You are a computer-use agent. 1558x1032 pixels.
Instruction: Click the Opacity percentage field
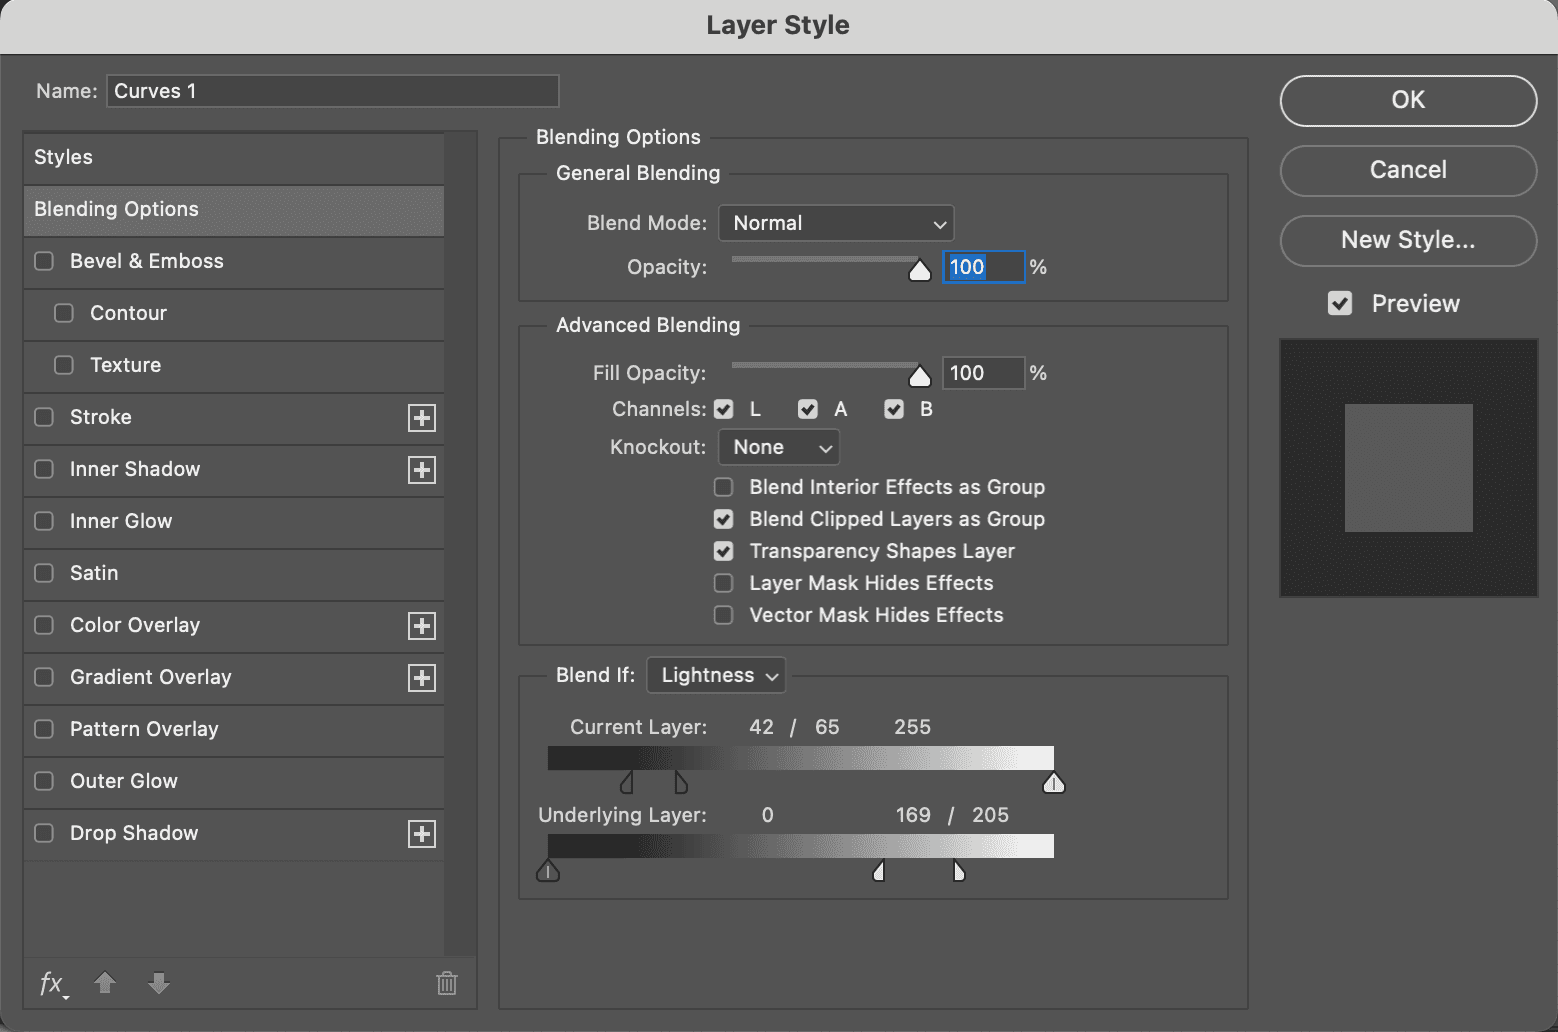click(x=984, y=267)
